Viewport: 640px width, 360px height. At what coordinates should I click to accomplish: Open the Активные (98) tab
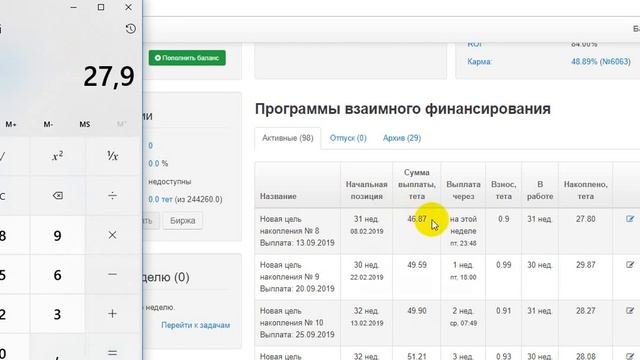(x=288, y=138)
